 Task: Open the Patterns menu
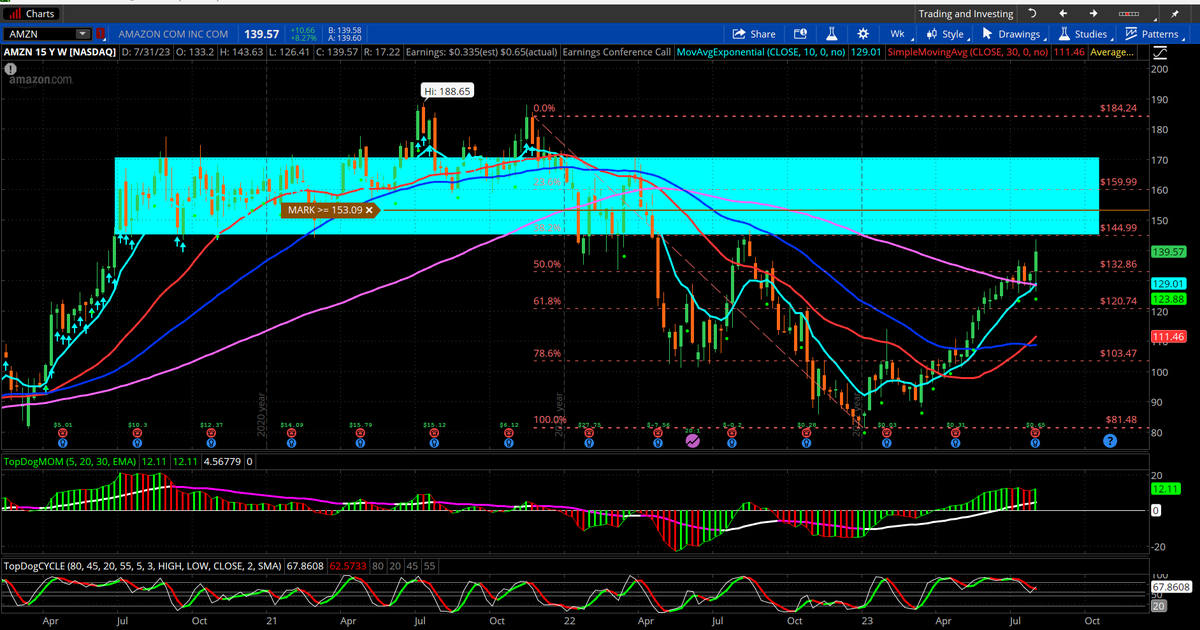1154,34
